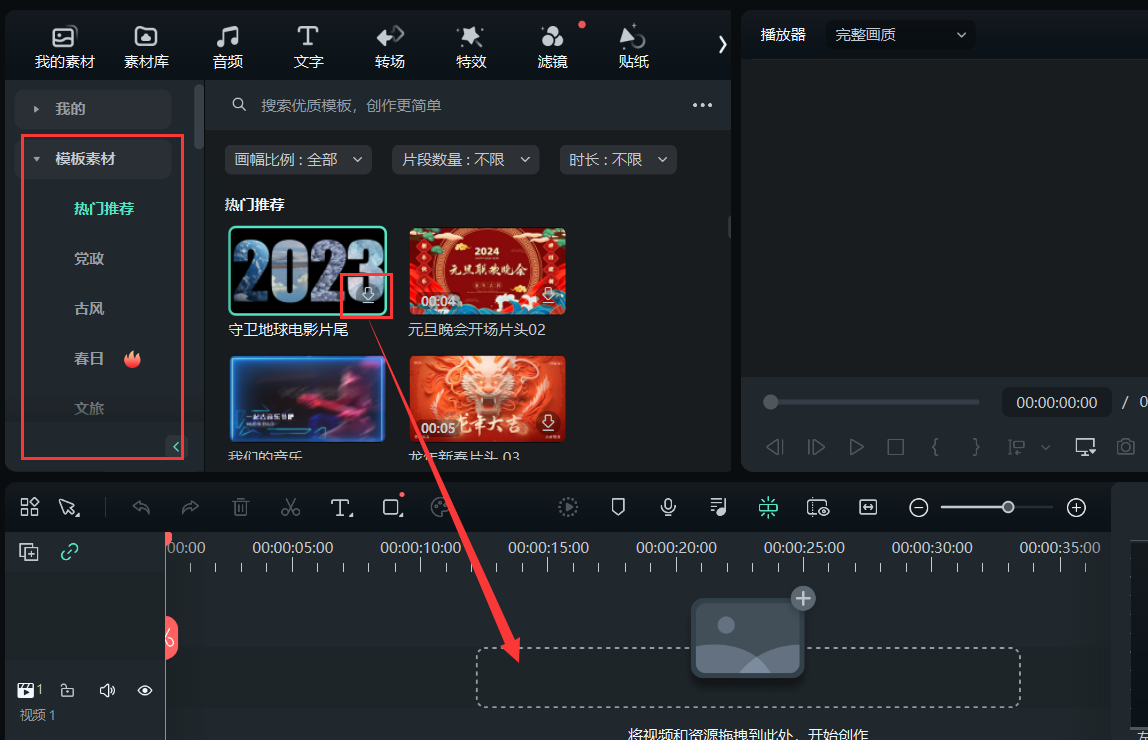
Task: Click the 搜索优质模板 search field
Action: point(460,105)
